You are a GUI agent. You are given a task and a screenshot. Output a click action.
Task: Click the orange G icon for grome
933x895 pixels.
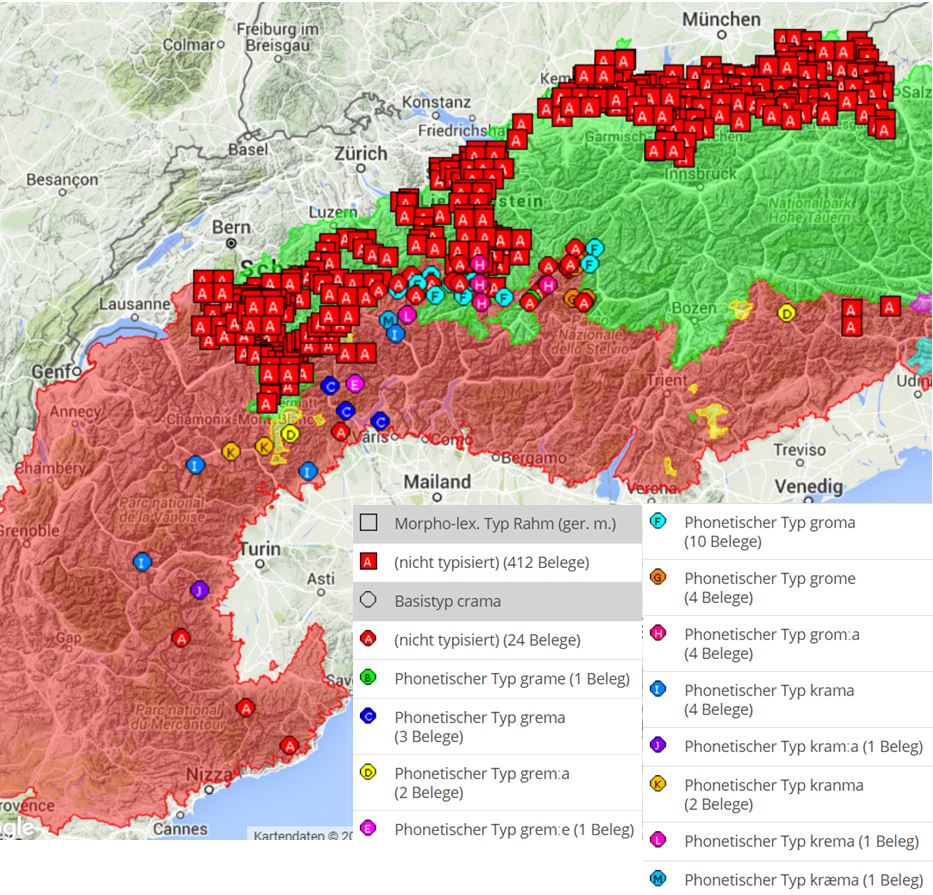point(658,577)
